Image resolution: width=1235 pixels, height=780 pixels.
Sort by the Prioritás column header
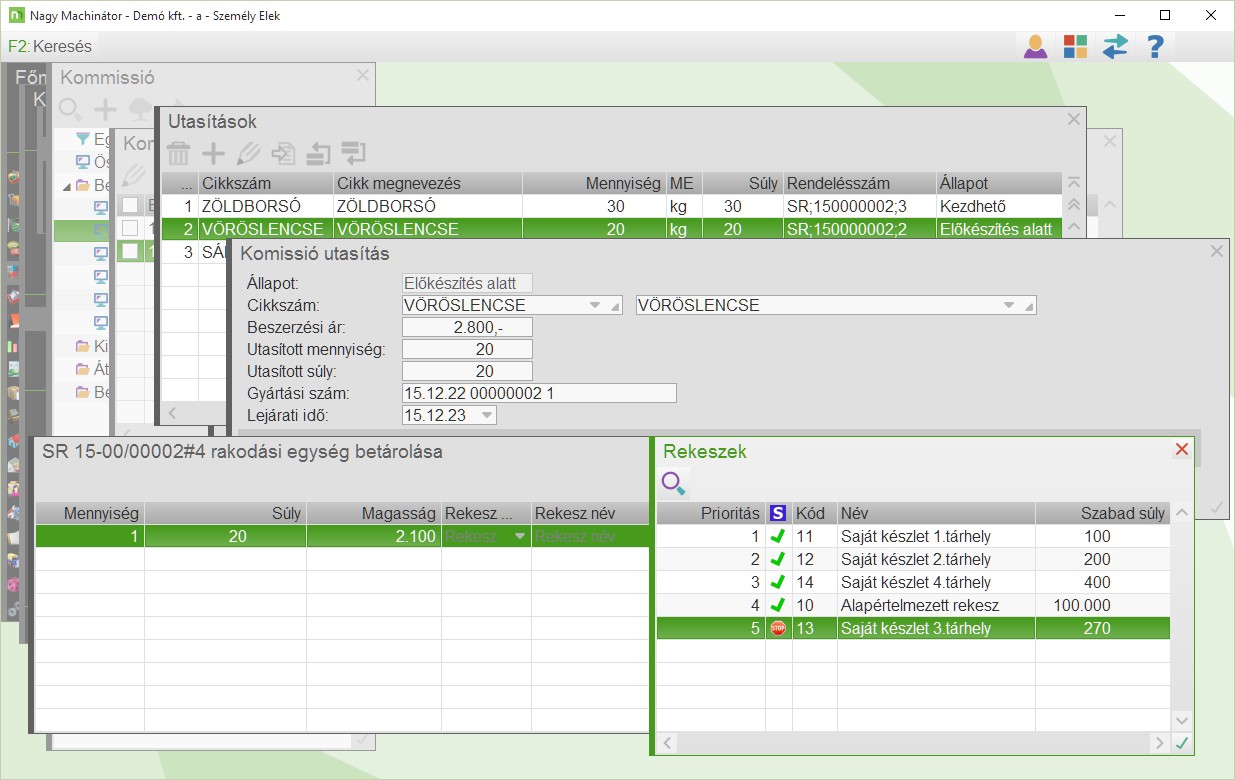click(711, 513)
